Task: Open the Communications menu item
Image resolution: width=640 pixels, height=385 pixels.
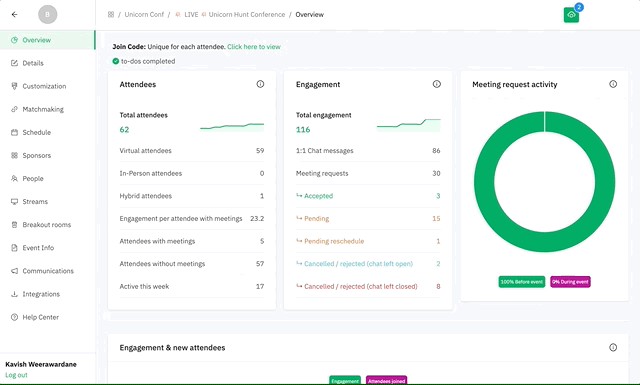Action: [x=48, y=271]
